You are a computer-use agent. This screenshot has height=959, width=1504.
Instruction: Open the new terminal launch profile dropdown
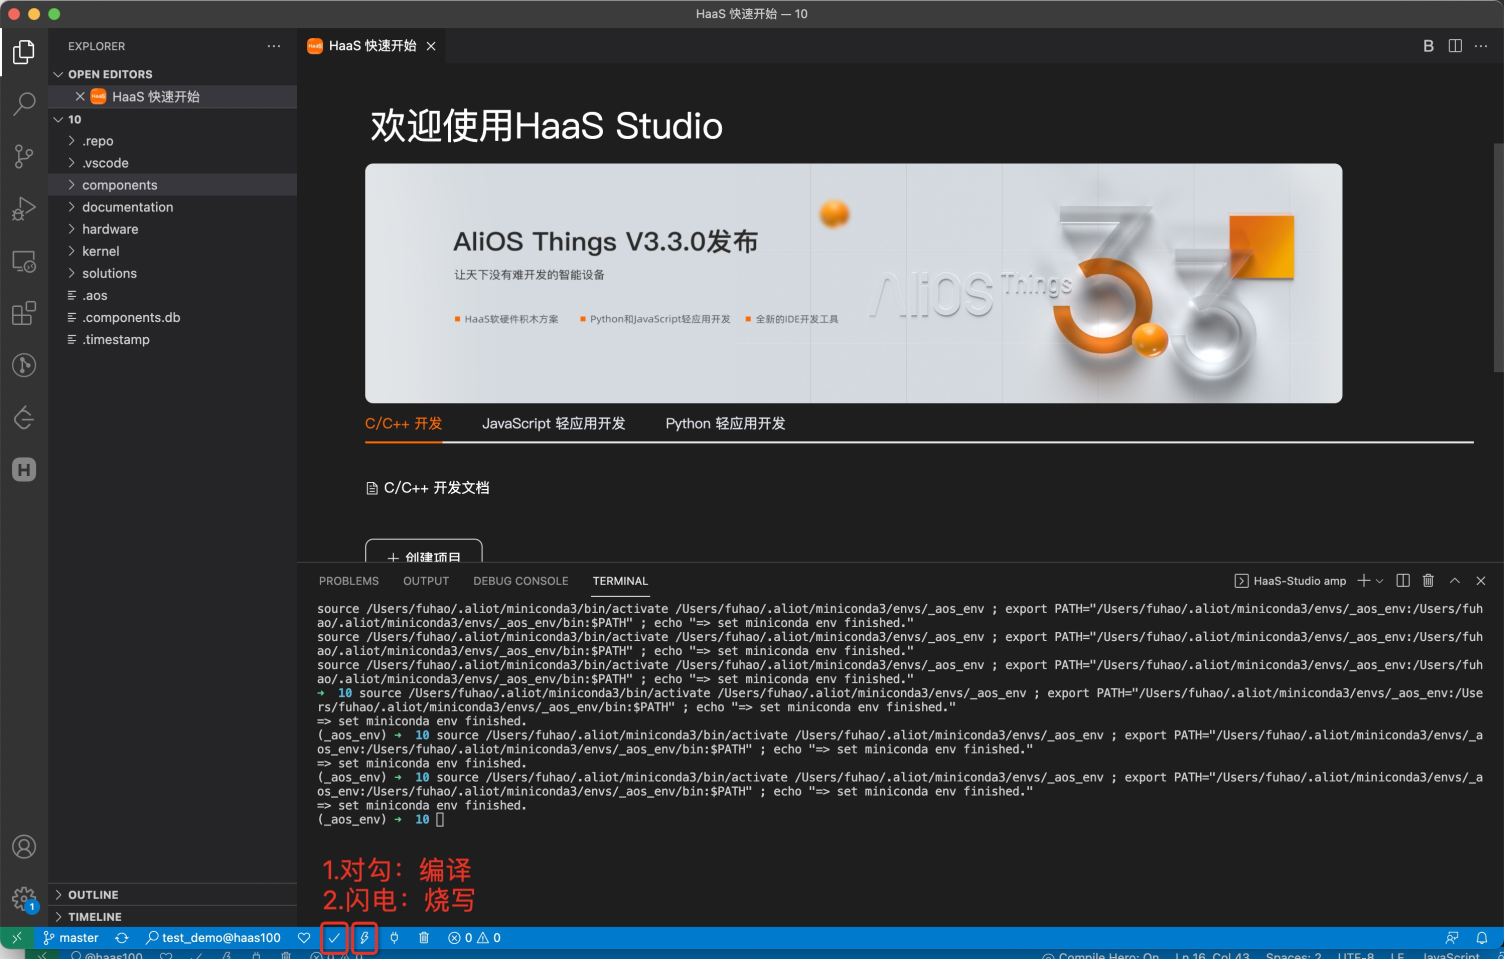[1380, 581]
